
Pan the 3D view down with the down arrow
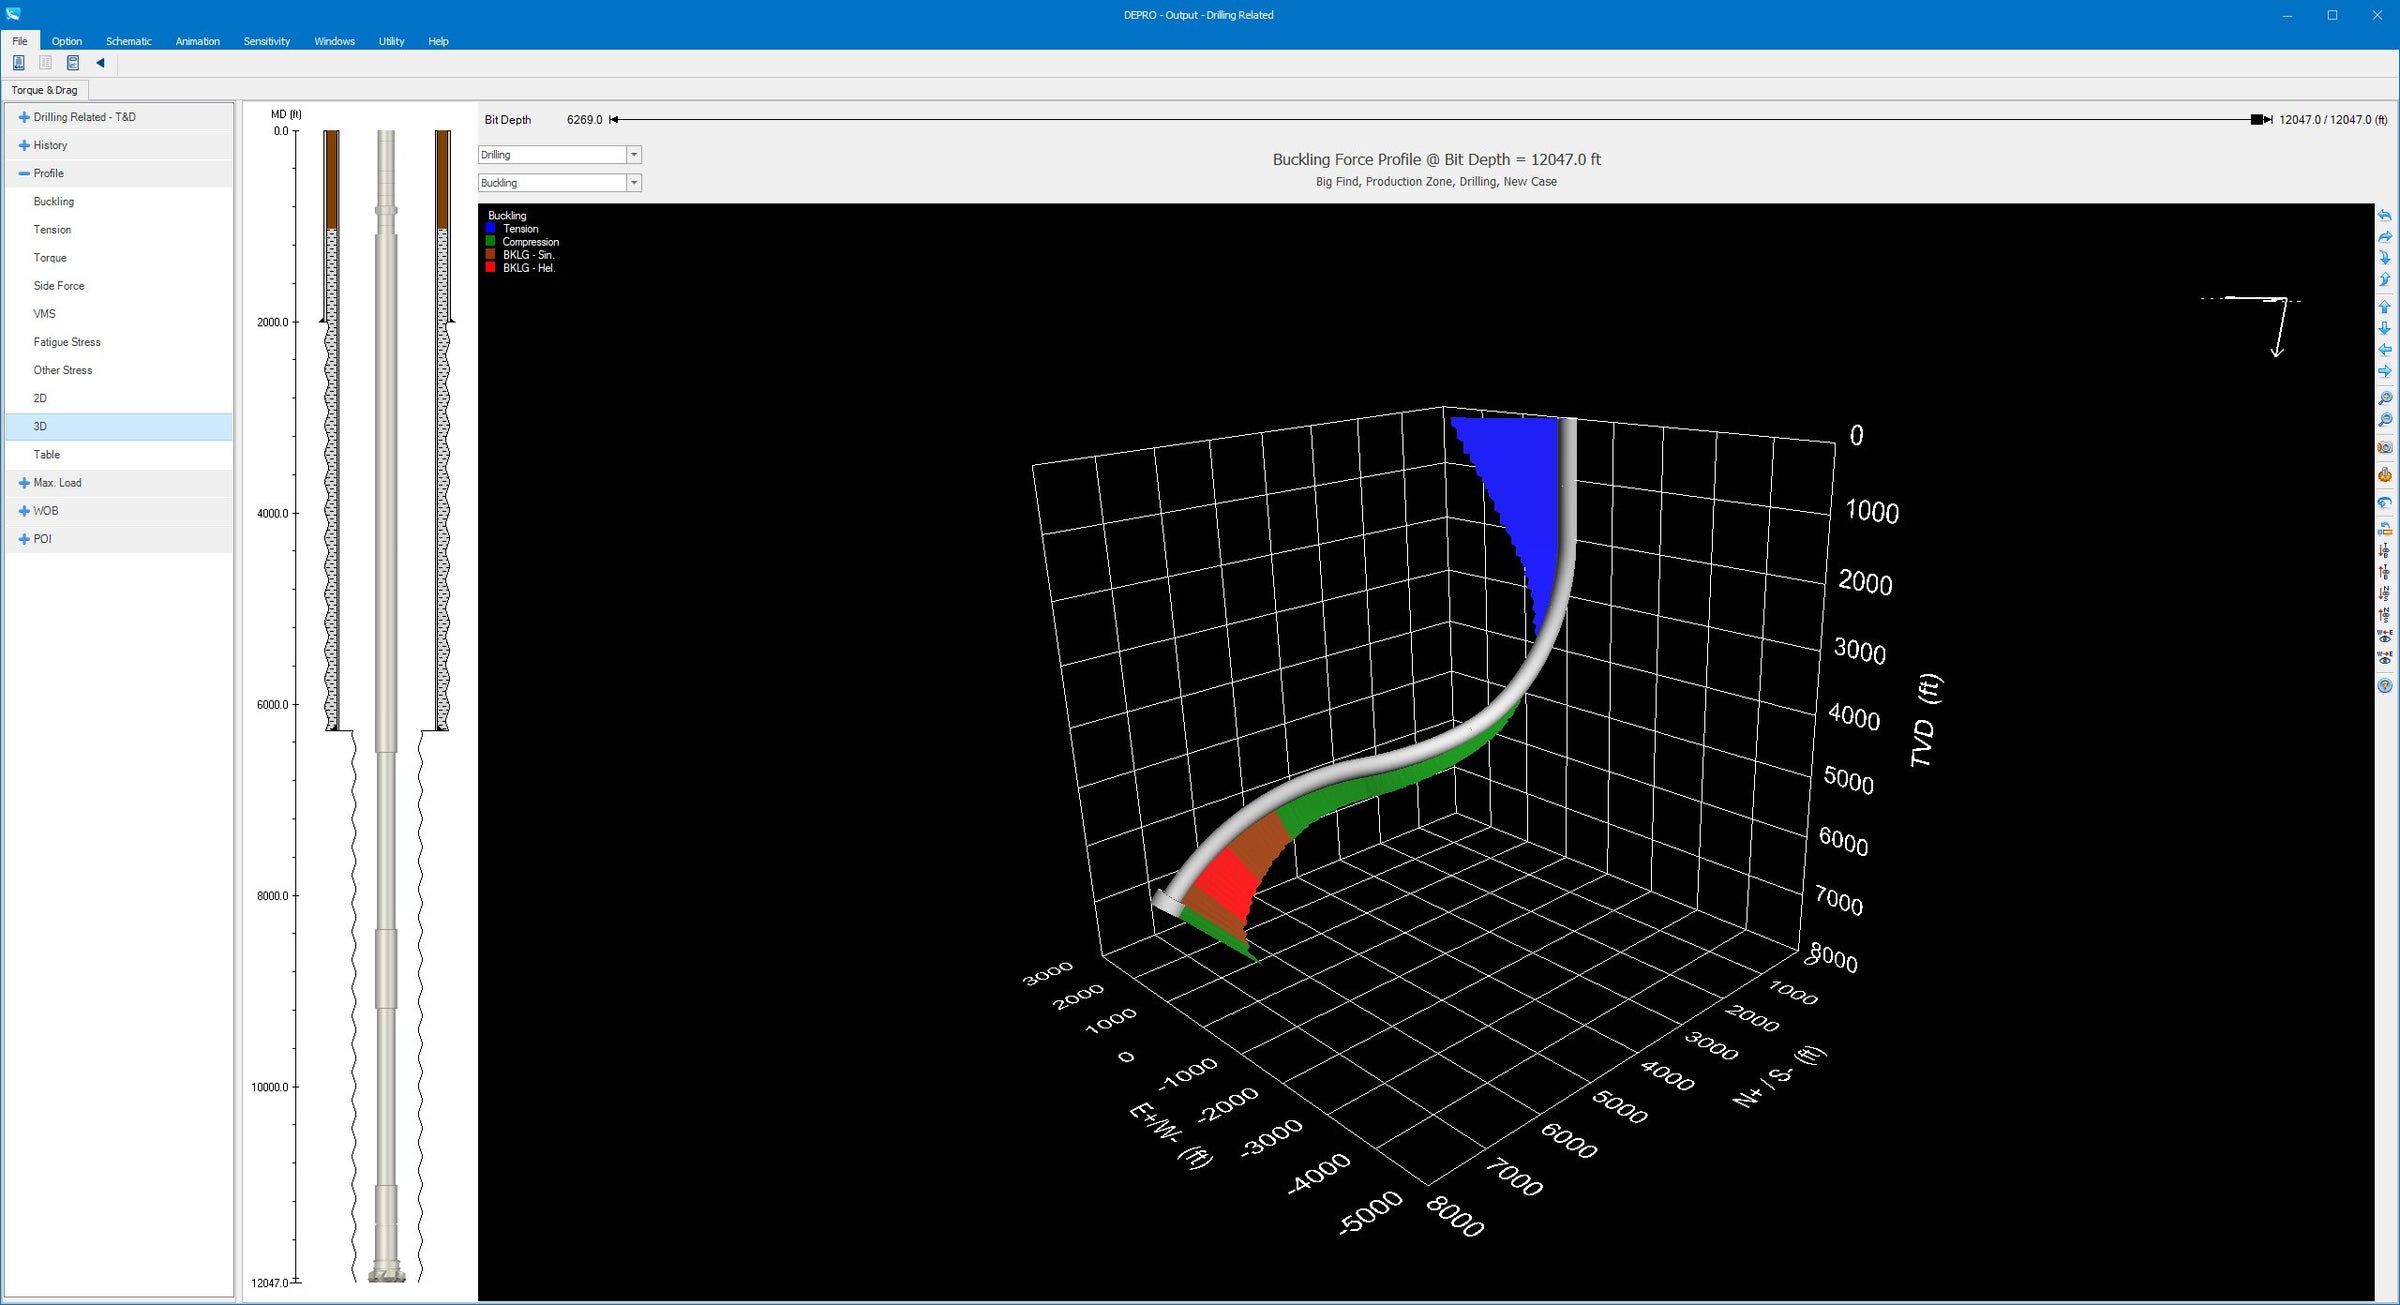coord(2385,328)
